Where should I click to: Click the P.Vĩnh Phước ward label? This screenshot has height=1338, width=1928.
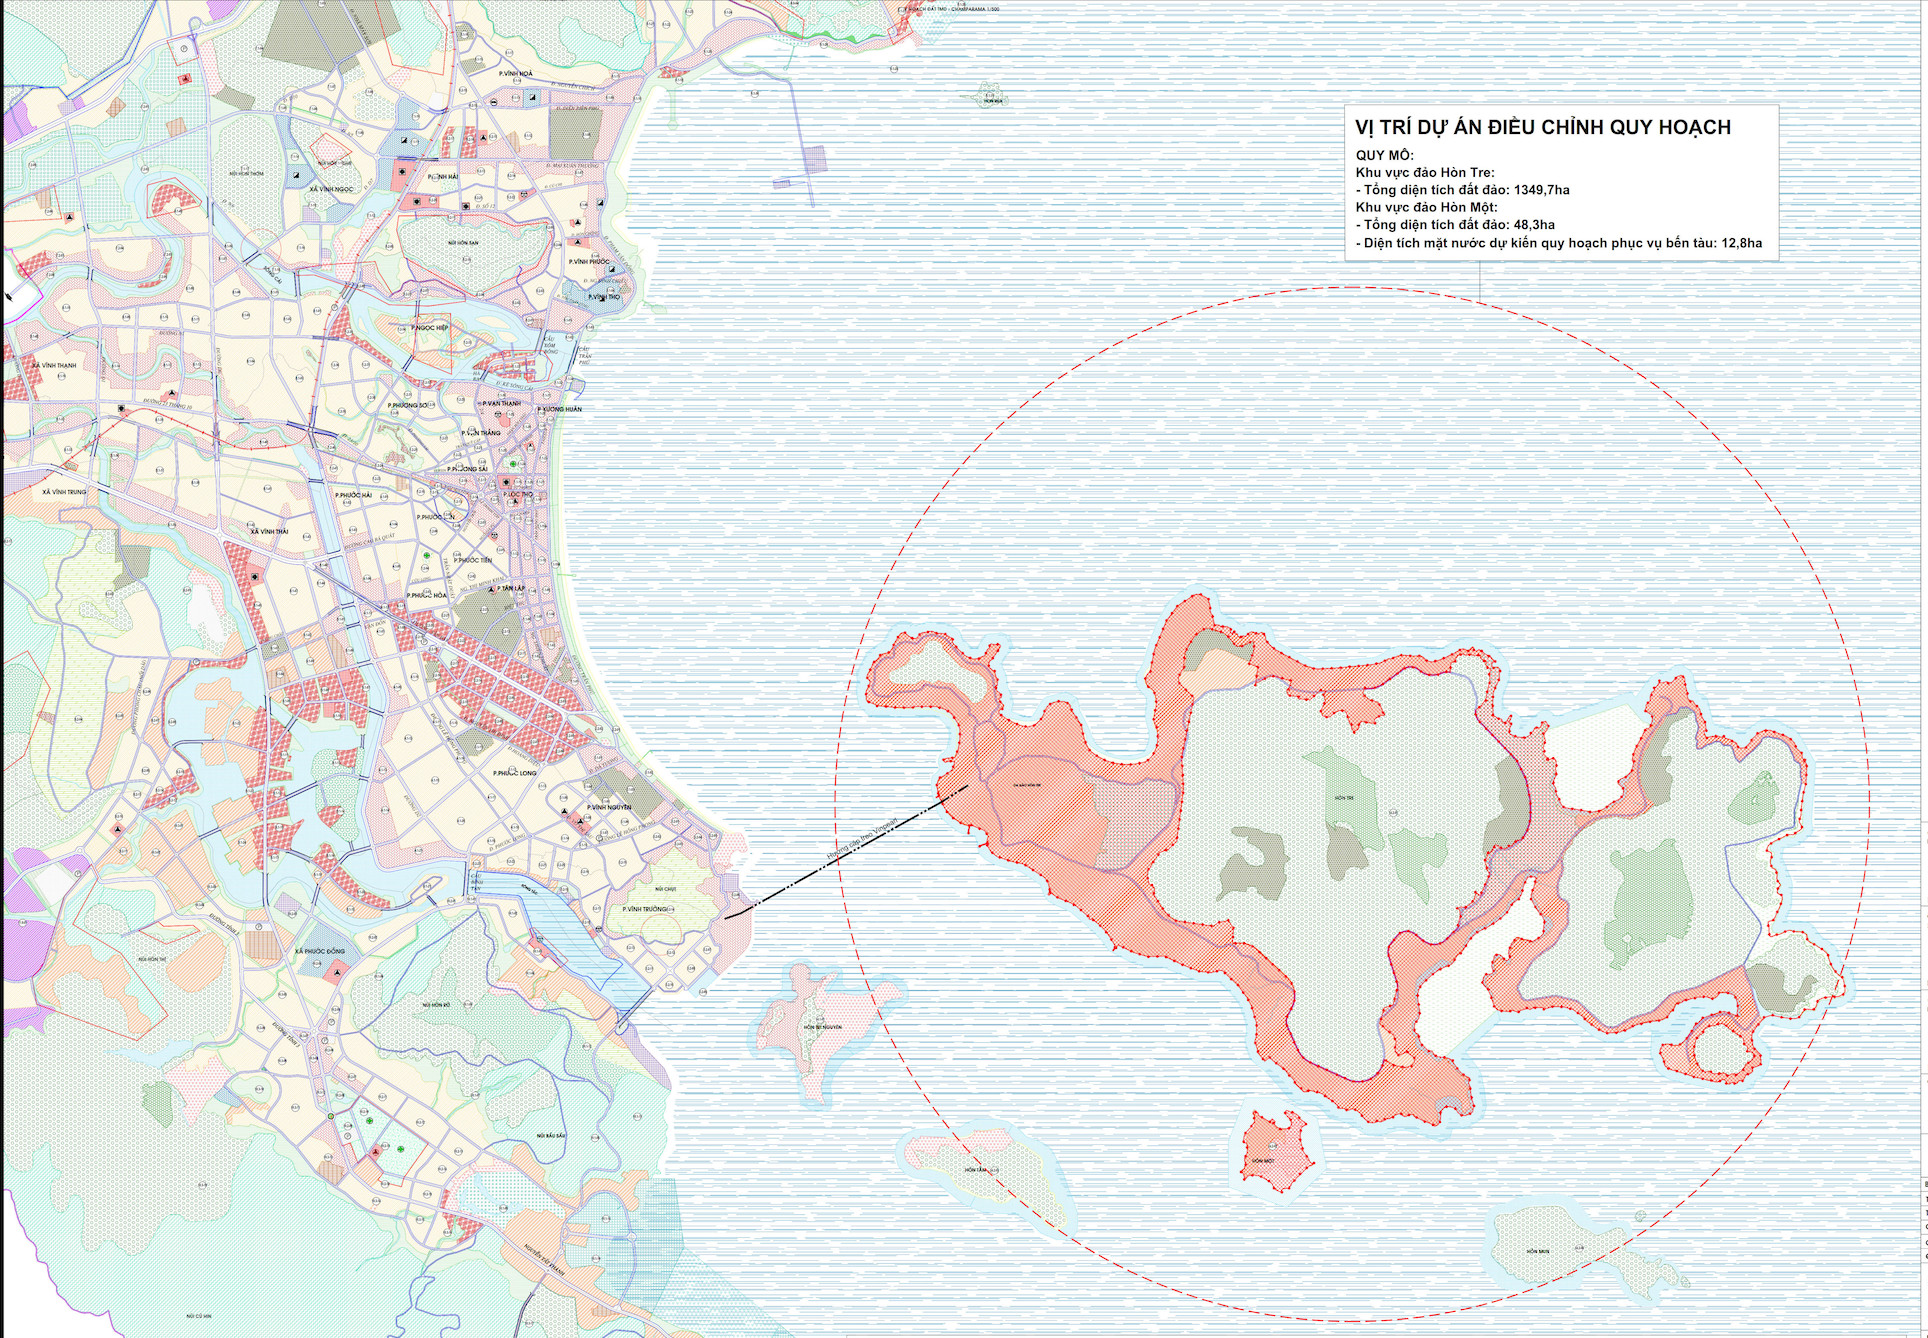point(589,262)
